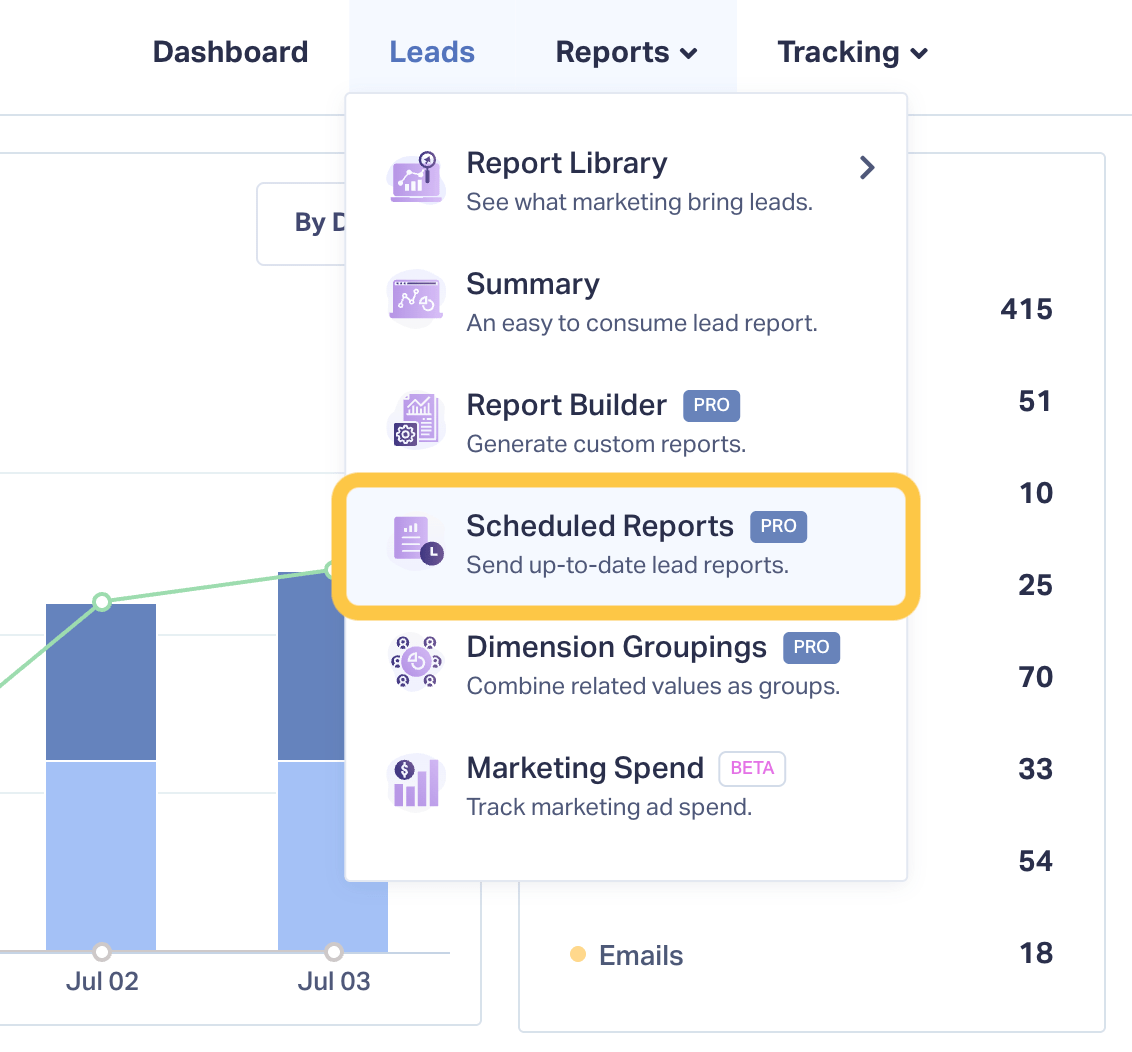The width and height of the screenshot is (1132, 1052).
Task: Select Scheduled Reports menu entry
Action: click(x=626, y=546)
